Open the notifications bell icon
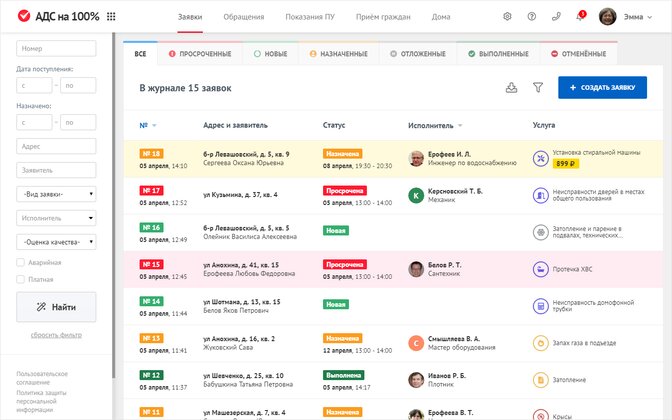 click(x=580, y=17)
